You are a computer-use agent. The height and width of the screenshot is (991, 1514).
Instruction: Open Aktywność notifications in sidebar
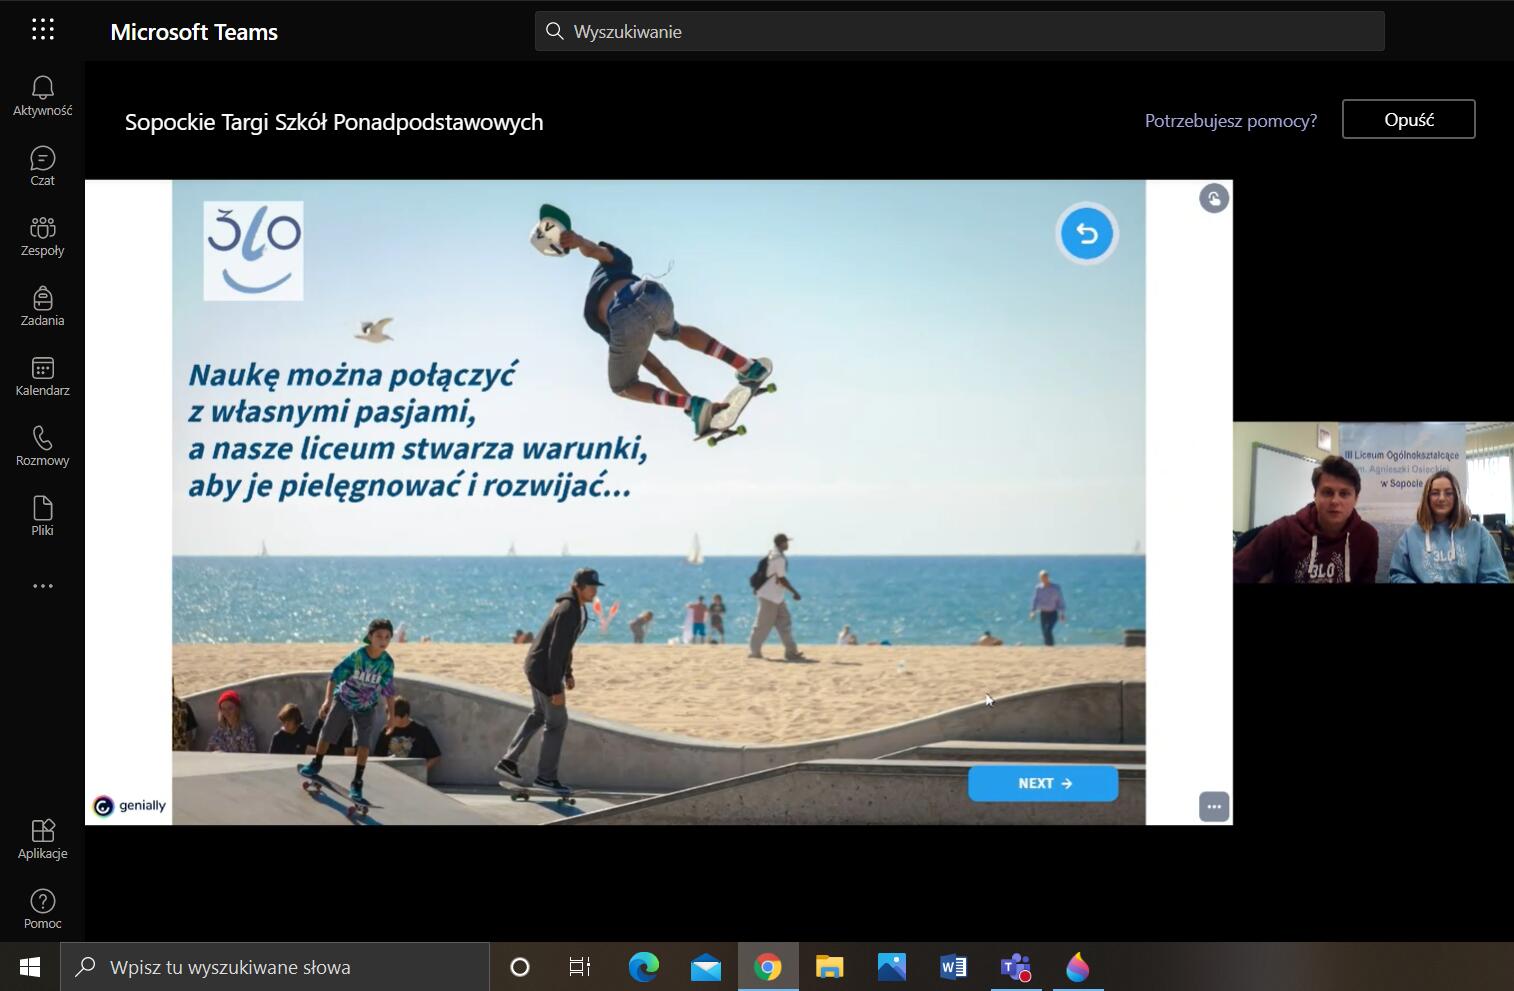pos(43,96)
